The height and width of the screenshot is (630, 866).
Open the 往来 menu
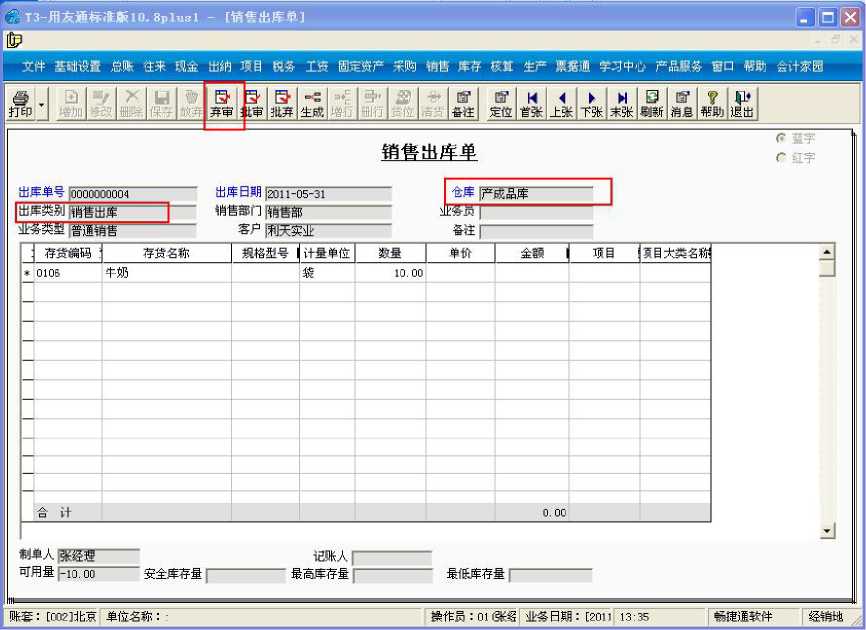(x=155, y=66)
